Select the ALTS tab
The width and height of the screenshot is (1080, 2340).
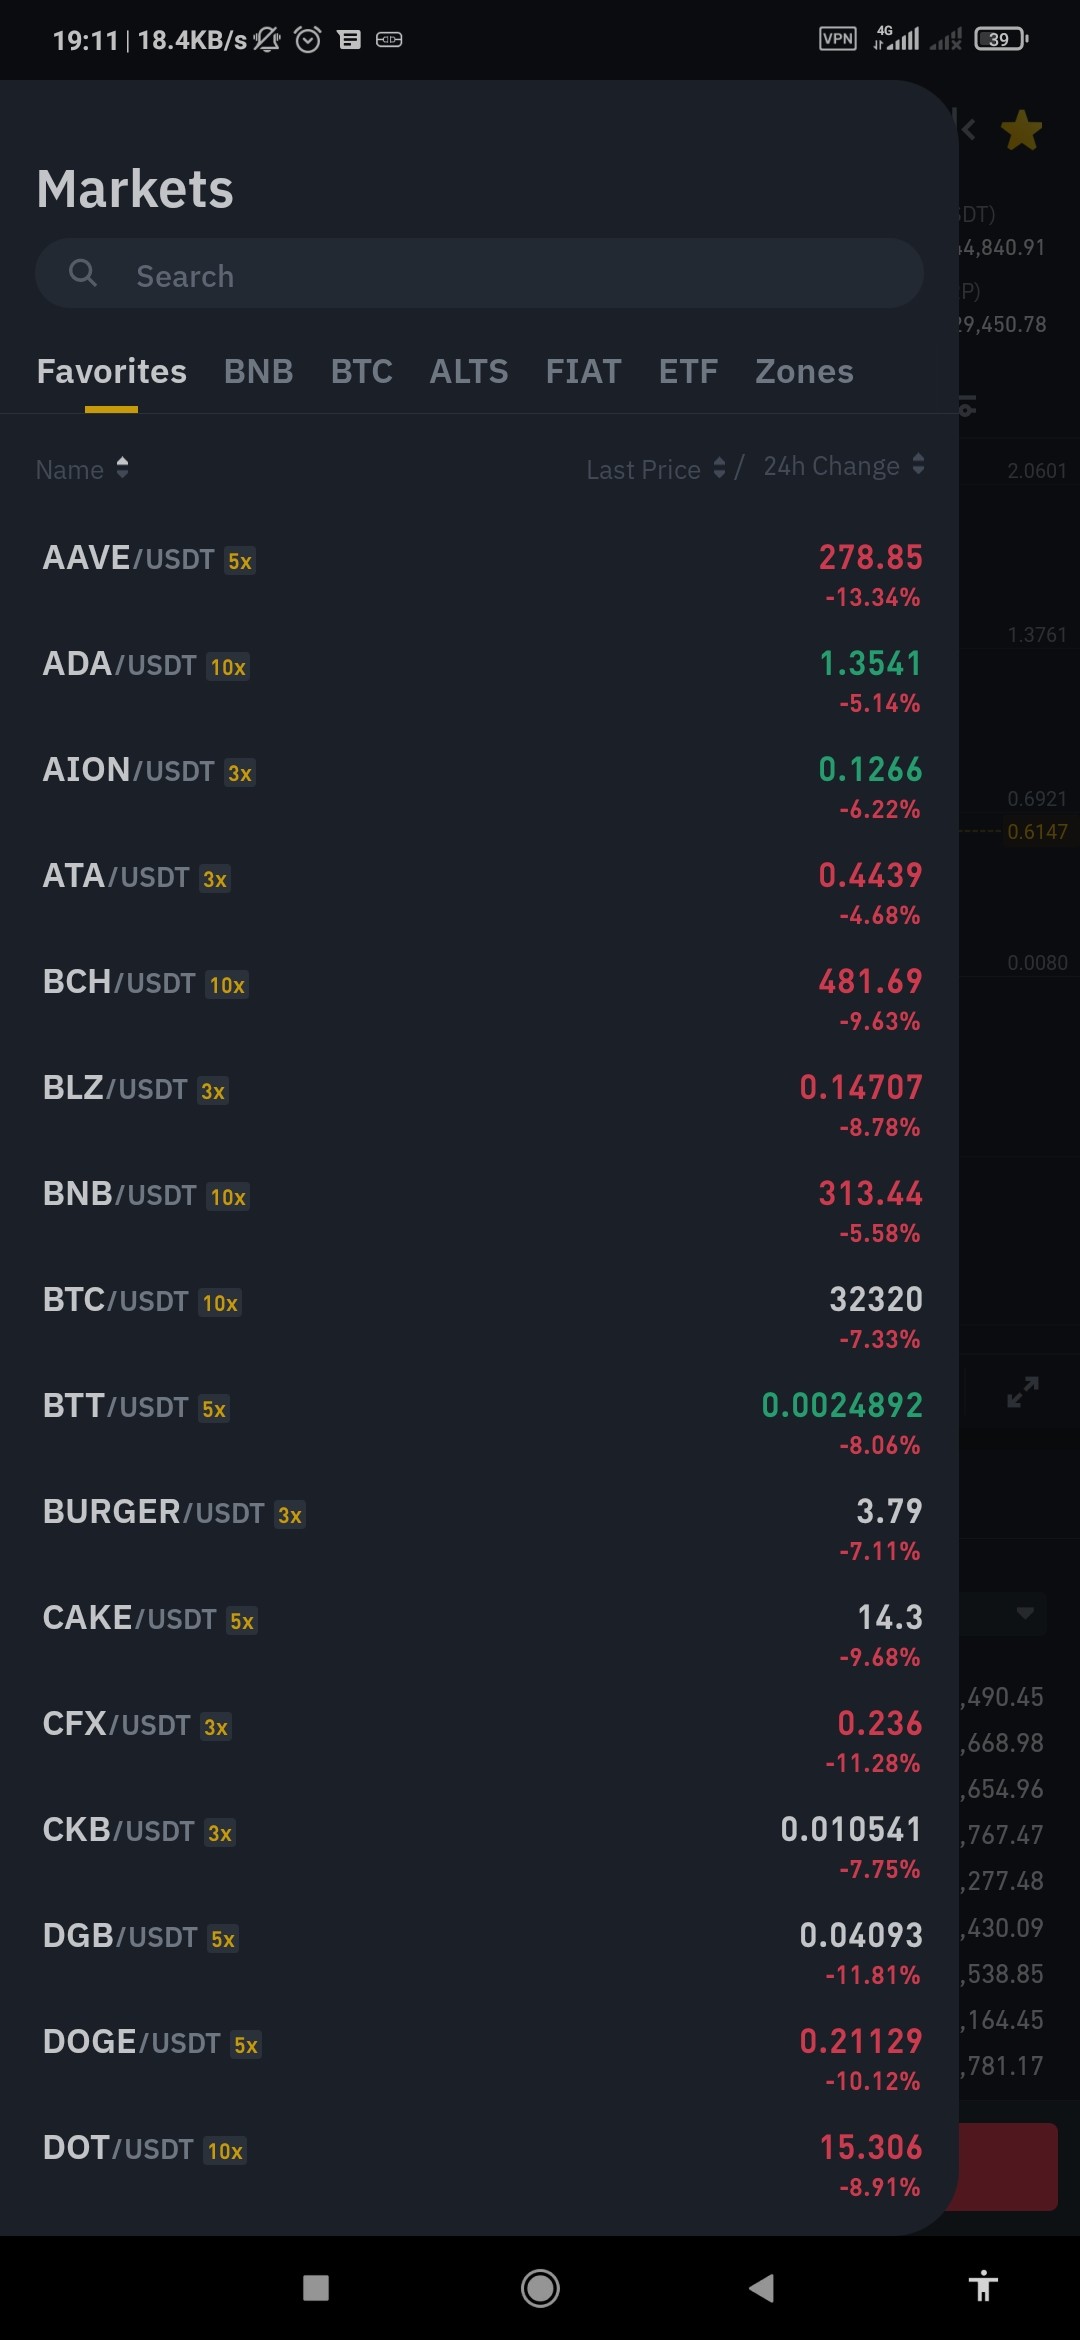pos(469,372)
